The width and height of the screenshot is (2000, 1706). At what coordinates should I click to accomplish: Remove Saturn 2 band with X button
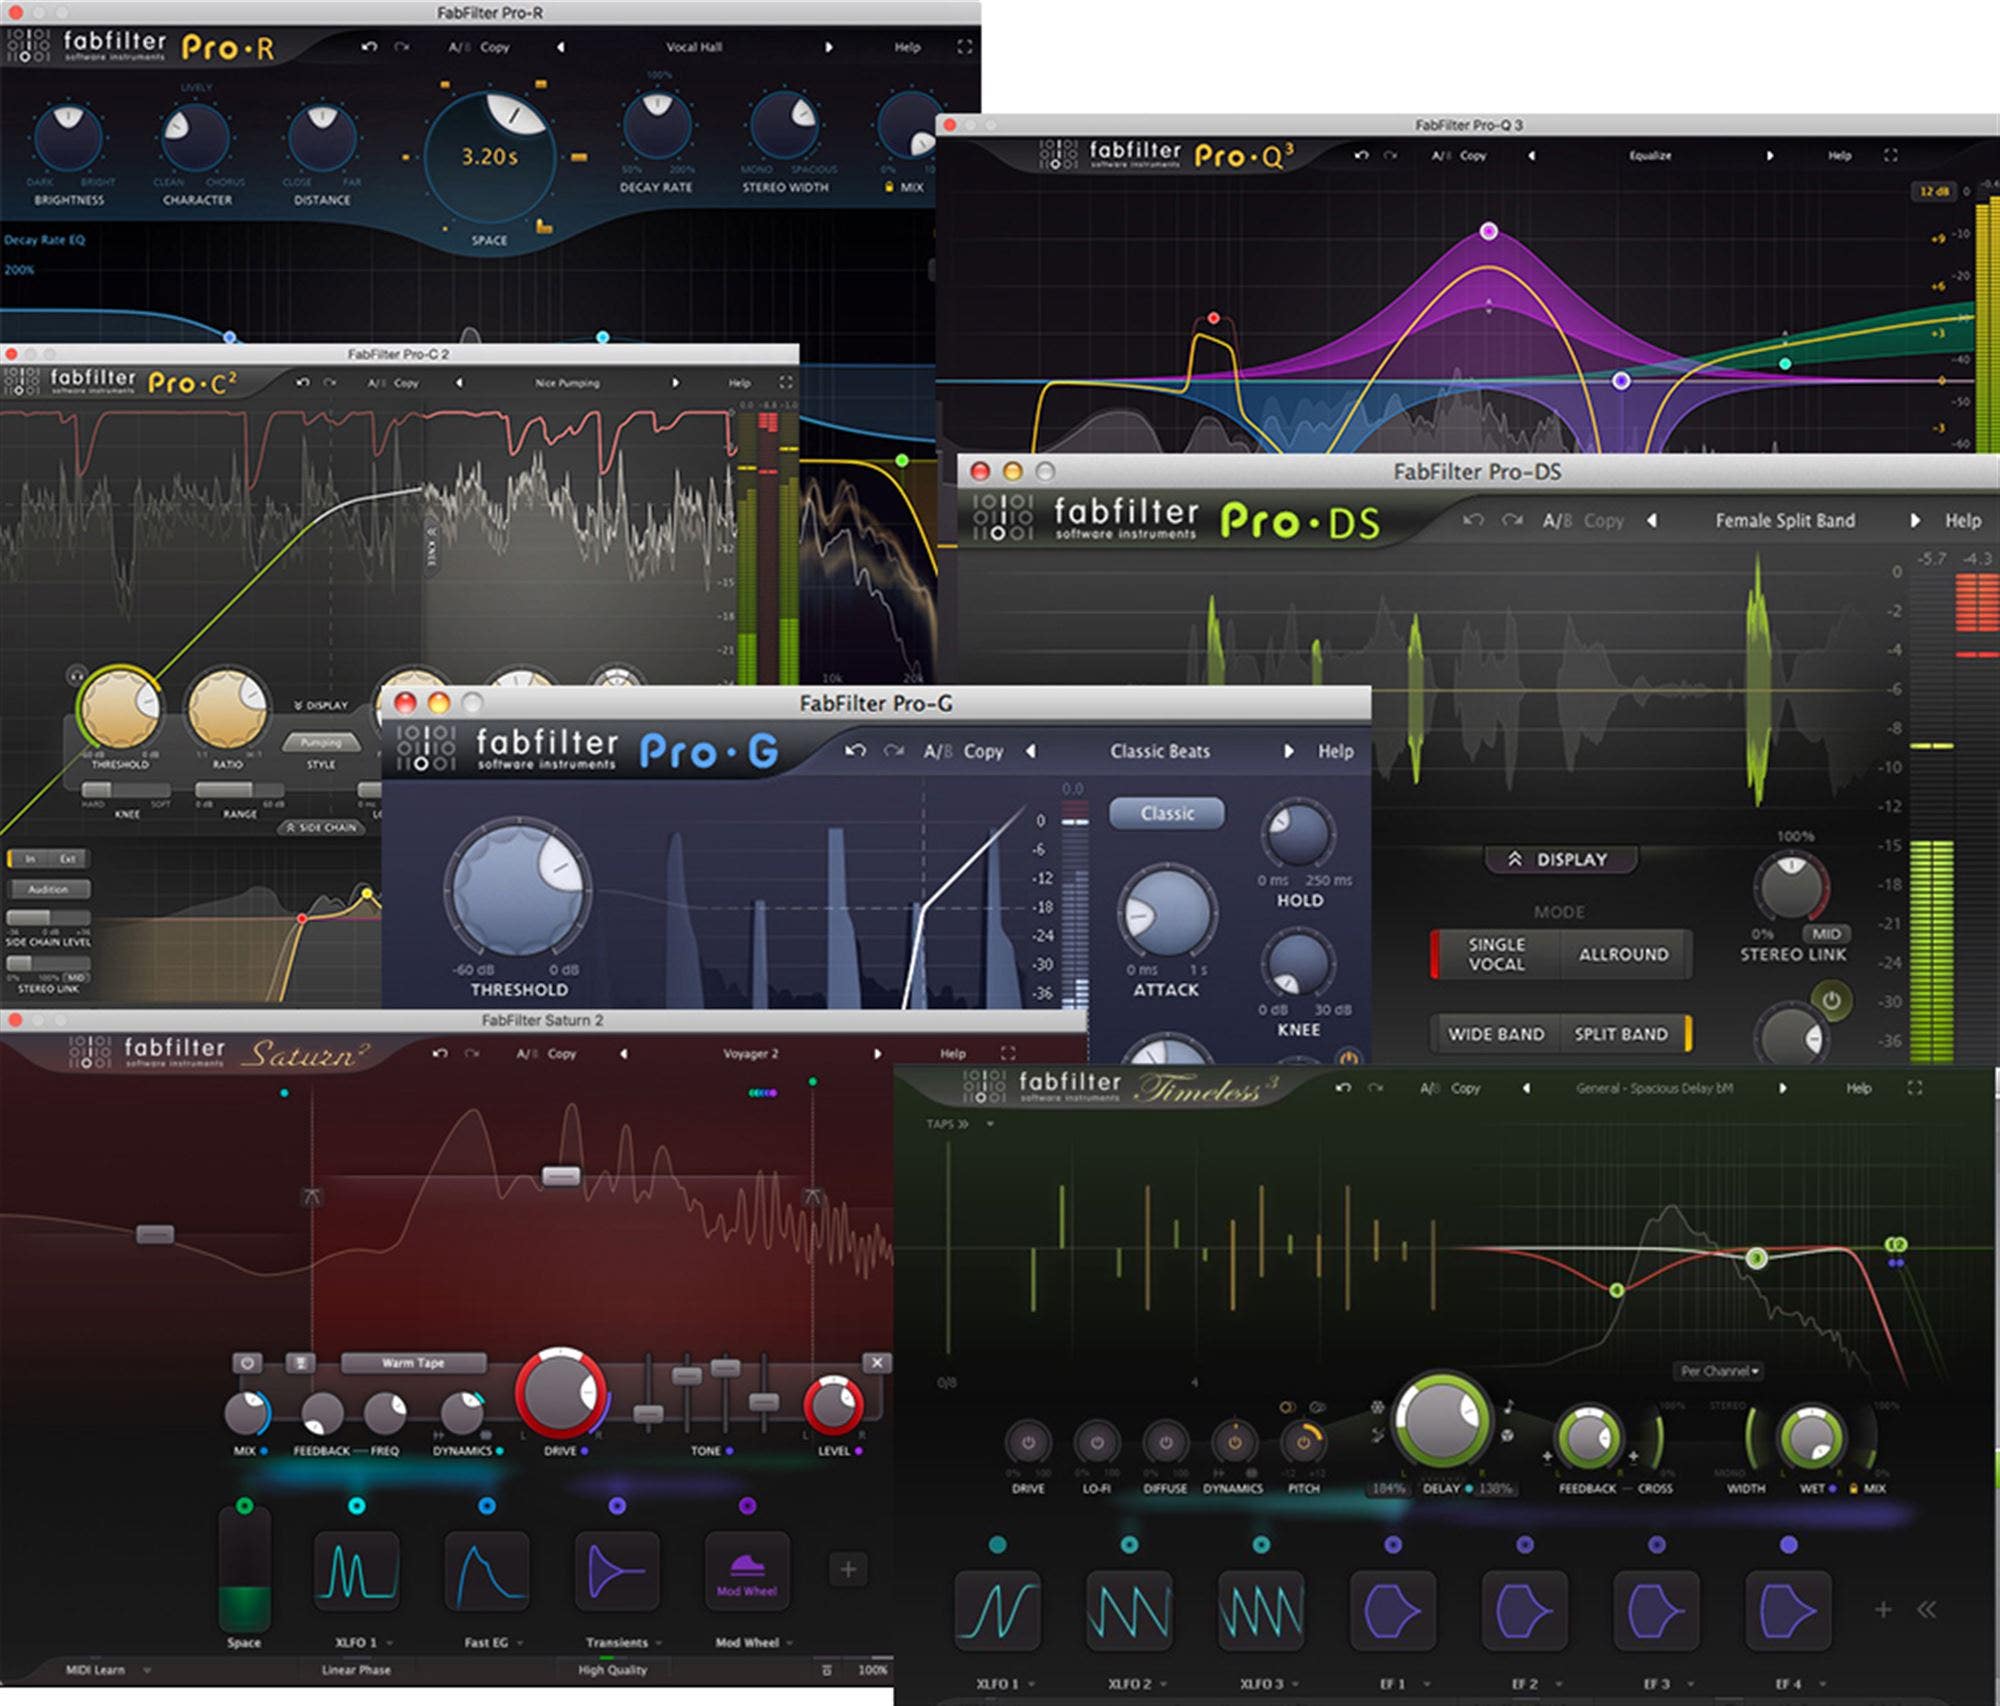[877, 1362]
